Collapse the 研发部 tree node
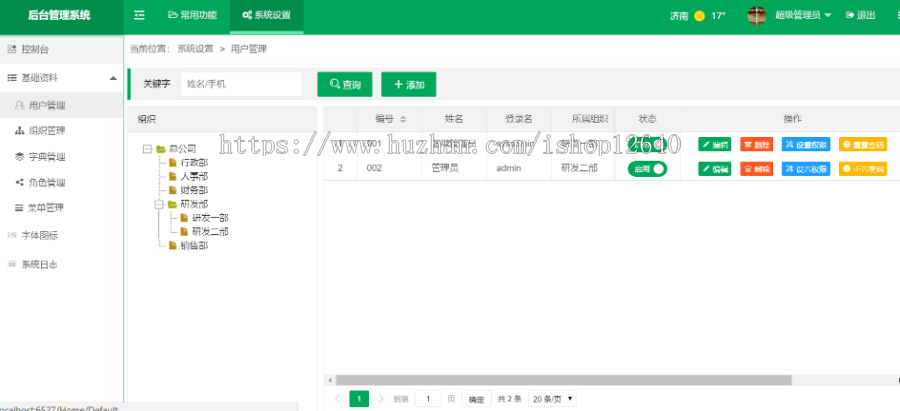This screenshot has height=411, width=900. (158, 204)
